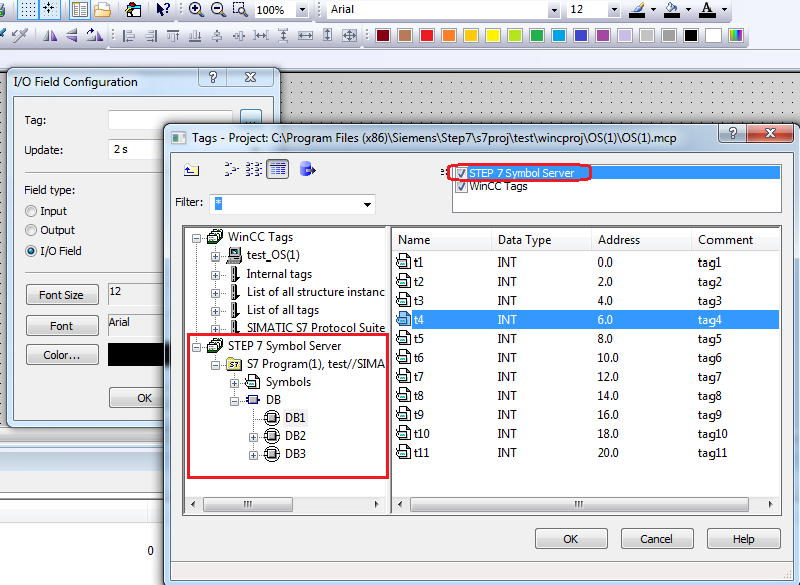Click Help in the Tags dialog
Image resolution: width=800 pixels, height=585 pixels.
coord(743,539)
